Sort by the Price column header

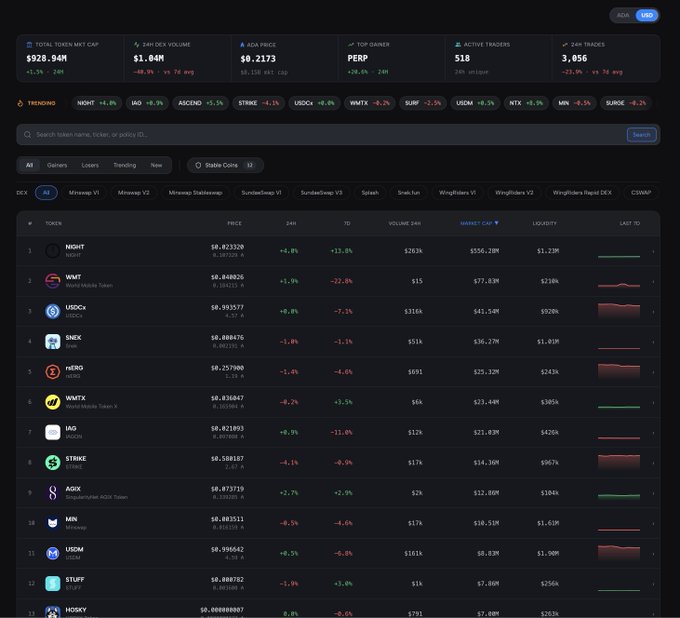(234, 223)
